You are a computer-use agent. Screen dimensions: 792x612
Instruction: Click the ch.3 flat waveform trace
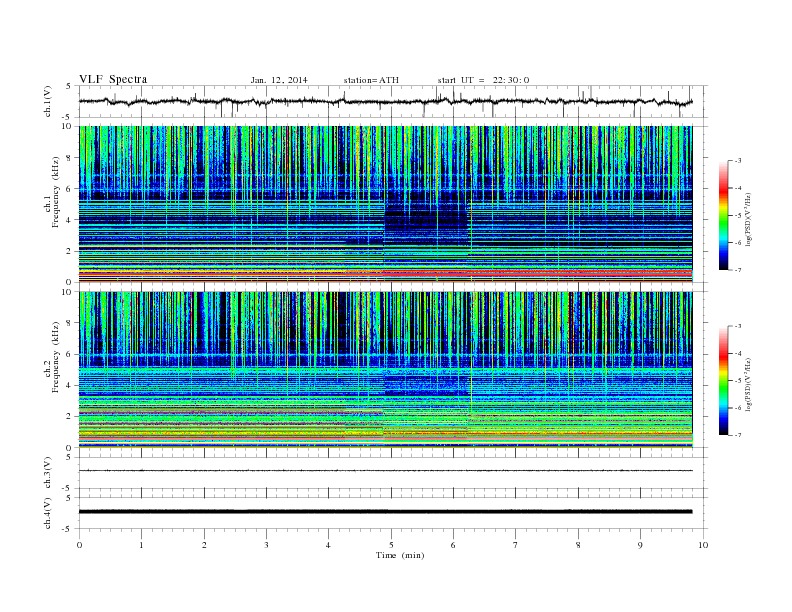(385, 471)
